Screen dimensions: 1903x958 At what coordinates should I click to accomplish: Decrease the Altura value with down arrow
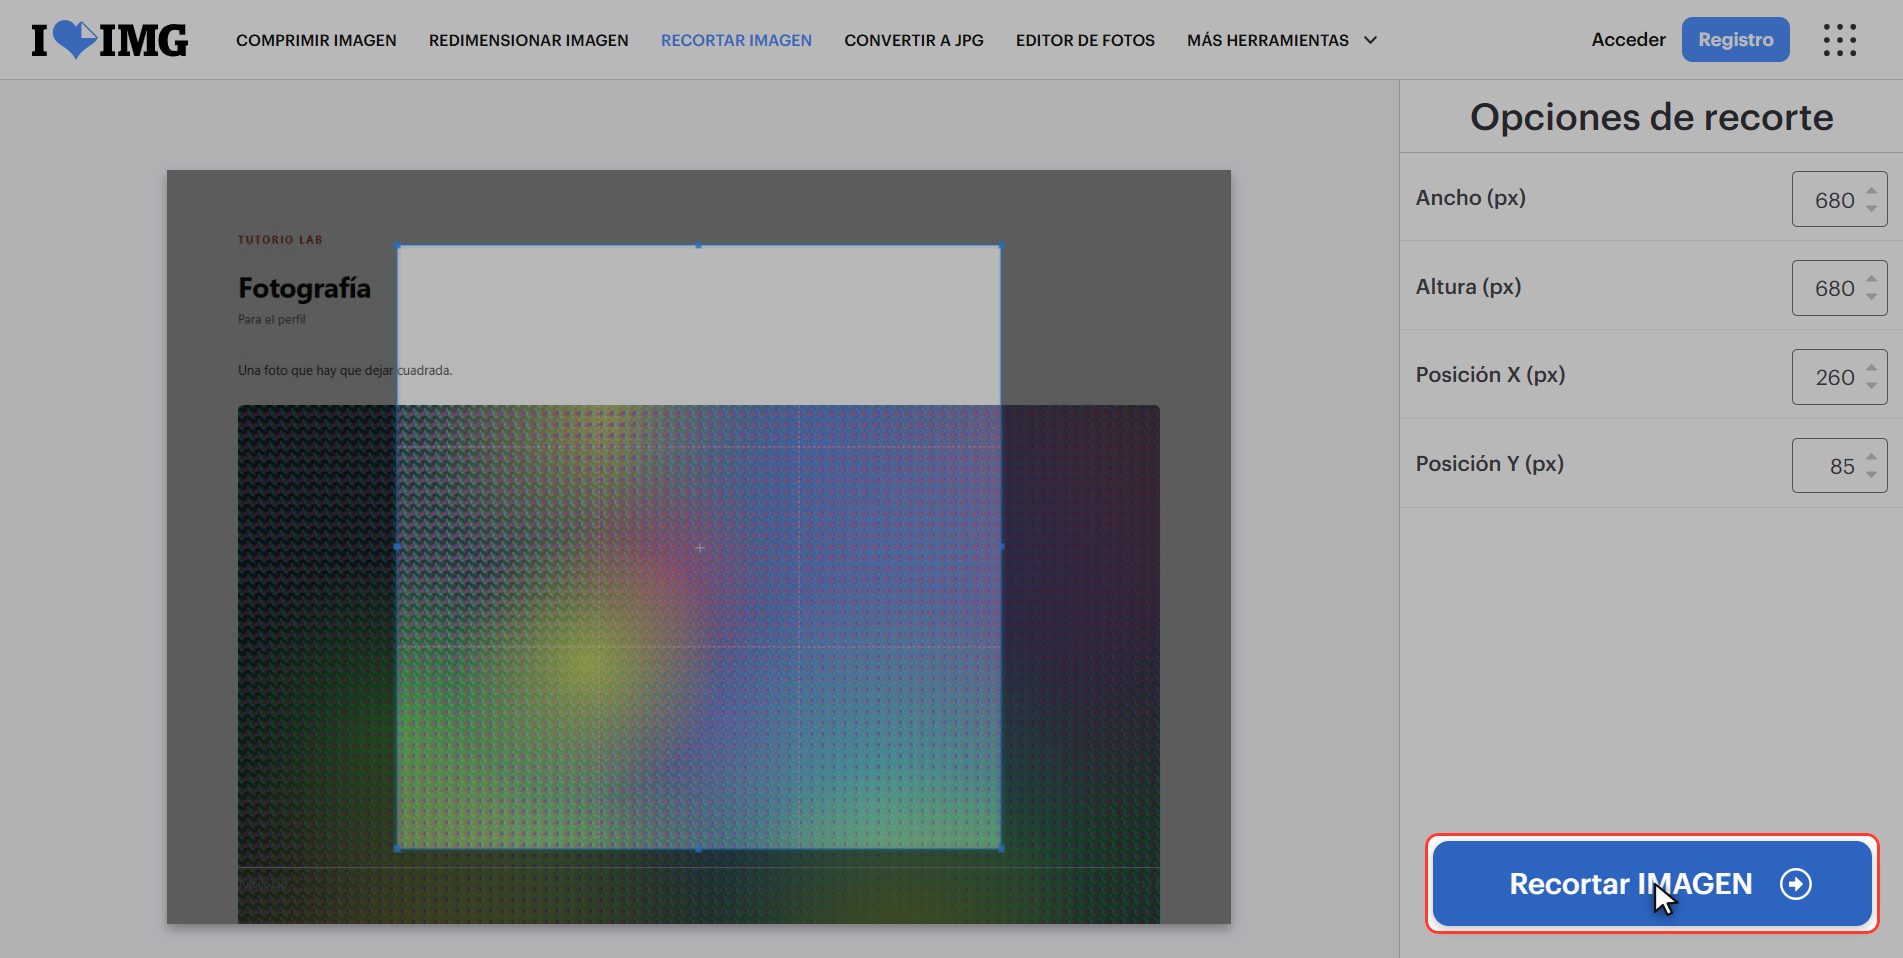pyautogui.click(x=1871, y=296)
